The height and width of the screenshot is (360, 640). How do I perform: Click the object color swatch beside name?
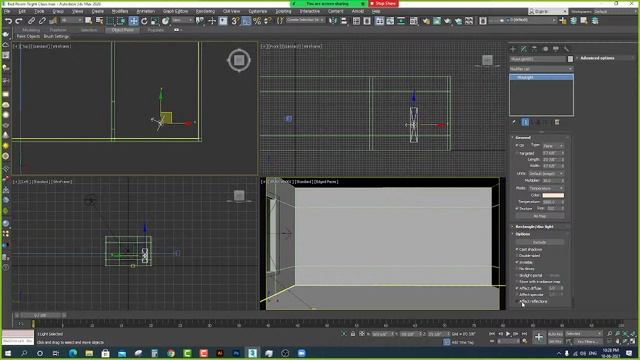(570, 59)
